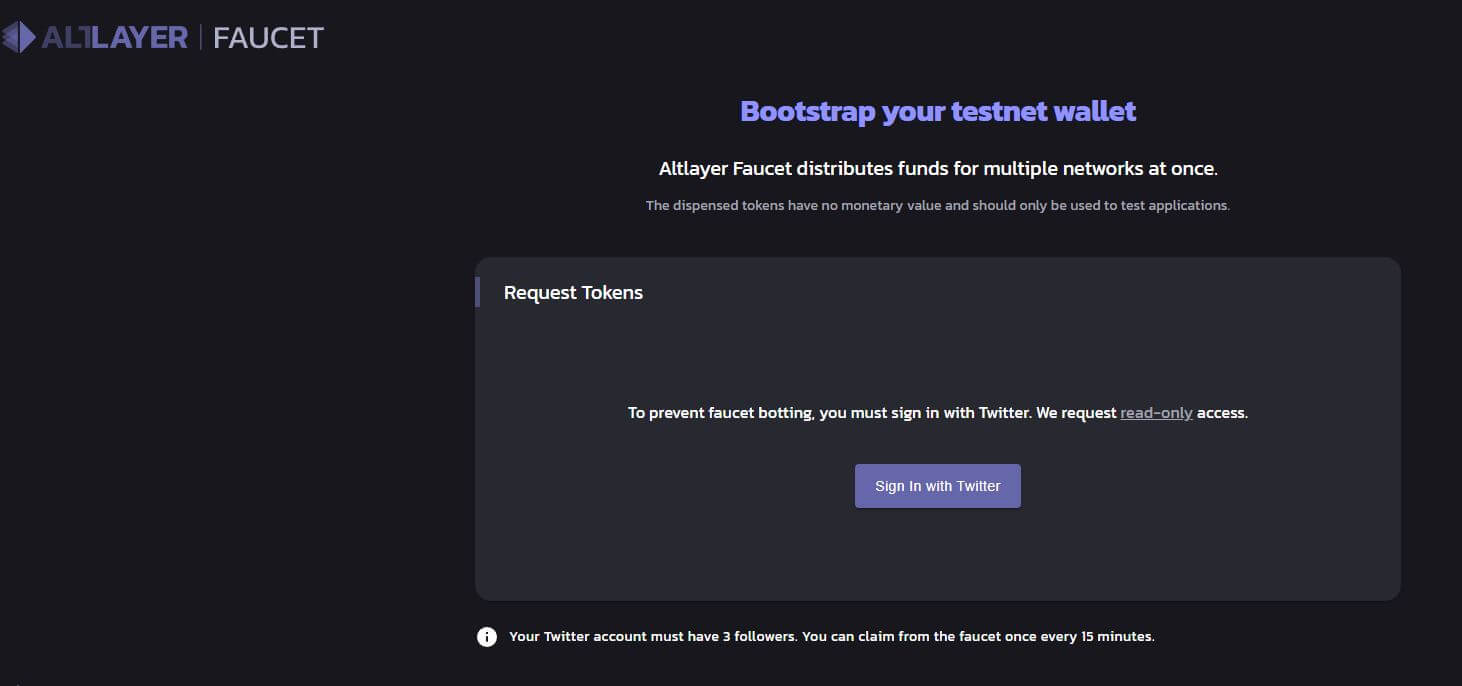
Task: Open the read-only access link
Action: tap(1156, 412)
